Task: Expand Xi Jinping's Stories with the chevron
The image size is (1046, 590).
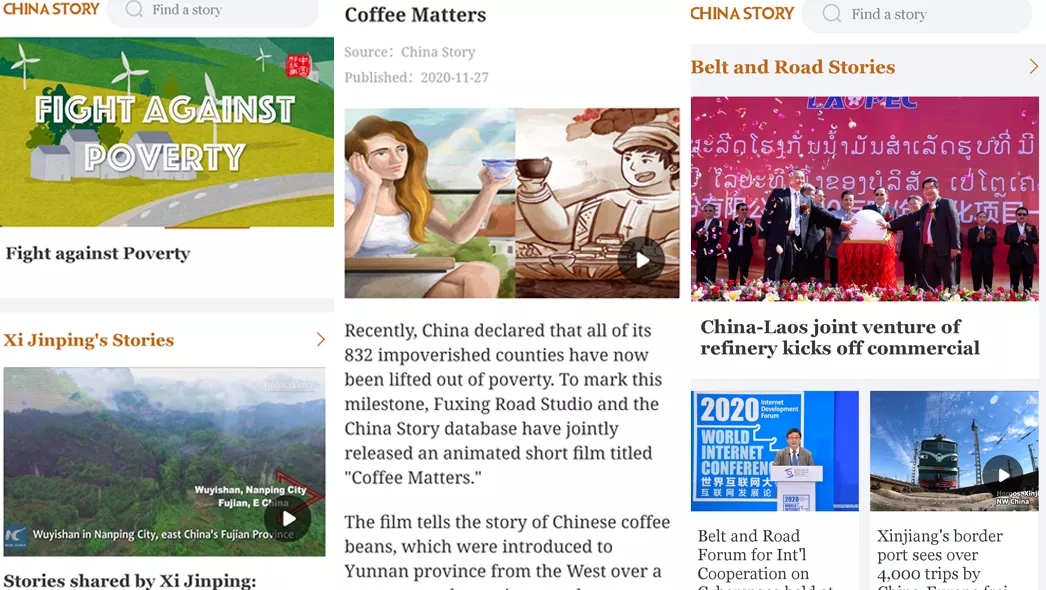Action: click(320, 339)
